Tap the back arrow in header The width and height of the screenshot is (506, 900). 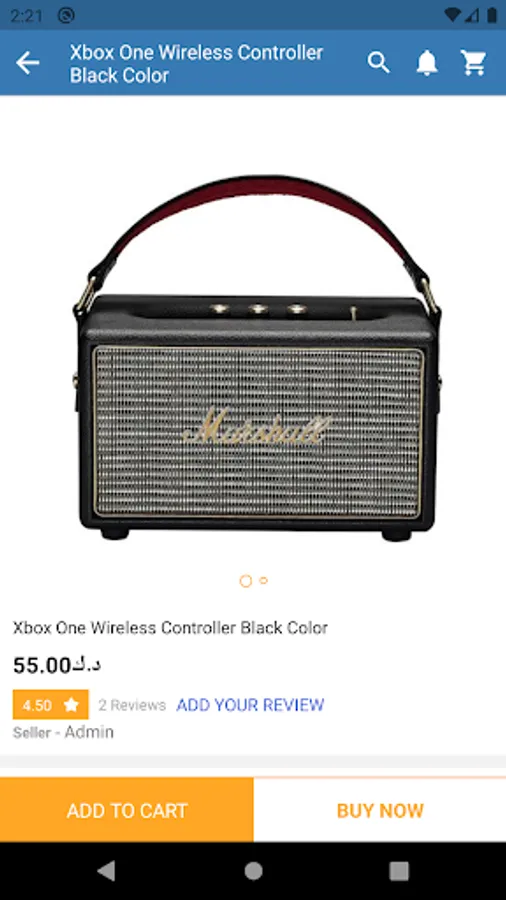tap(28, 63)
